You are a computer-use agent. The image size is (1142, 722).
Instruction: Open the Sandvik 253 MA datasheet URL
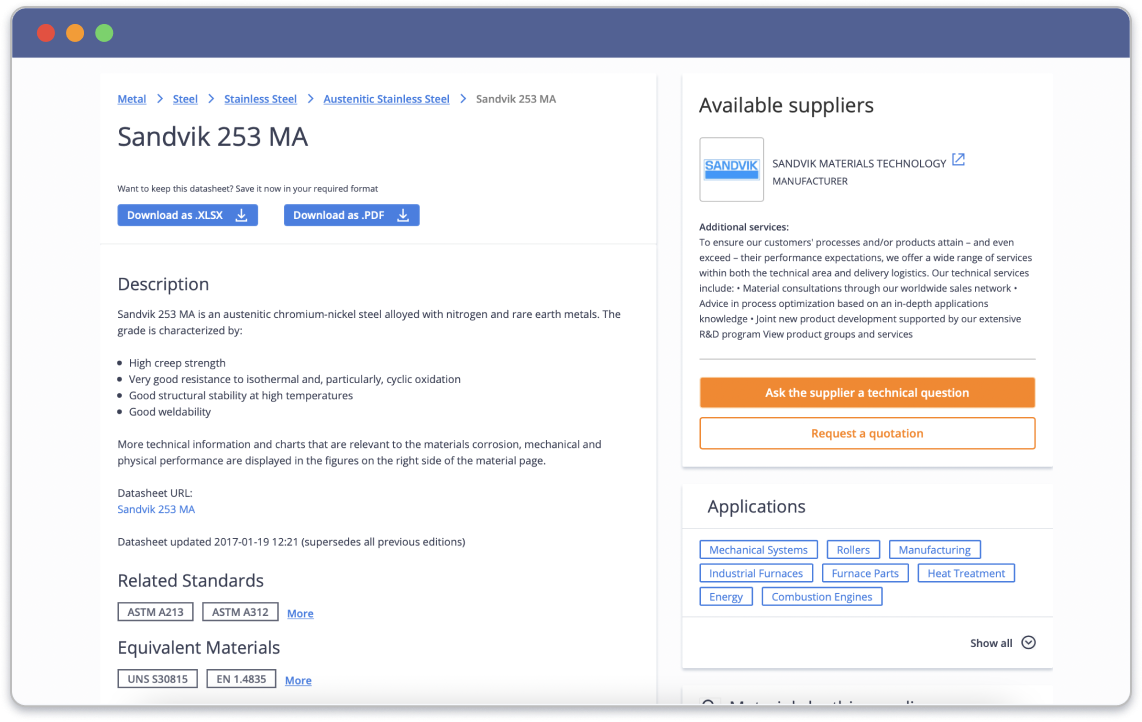click(156, 509)
